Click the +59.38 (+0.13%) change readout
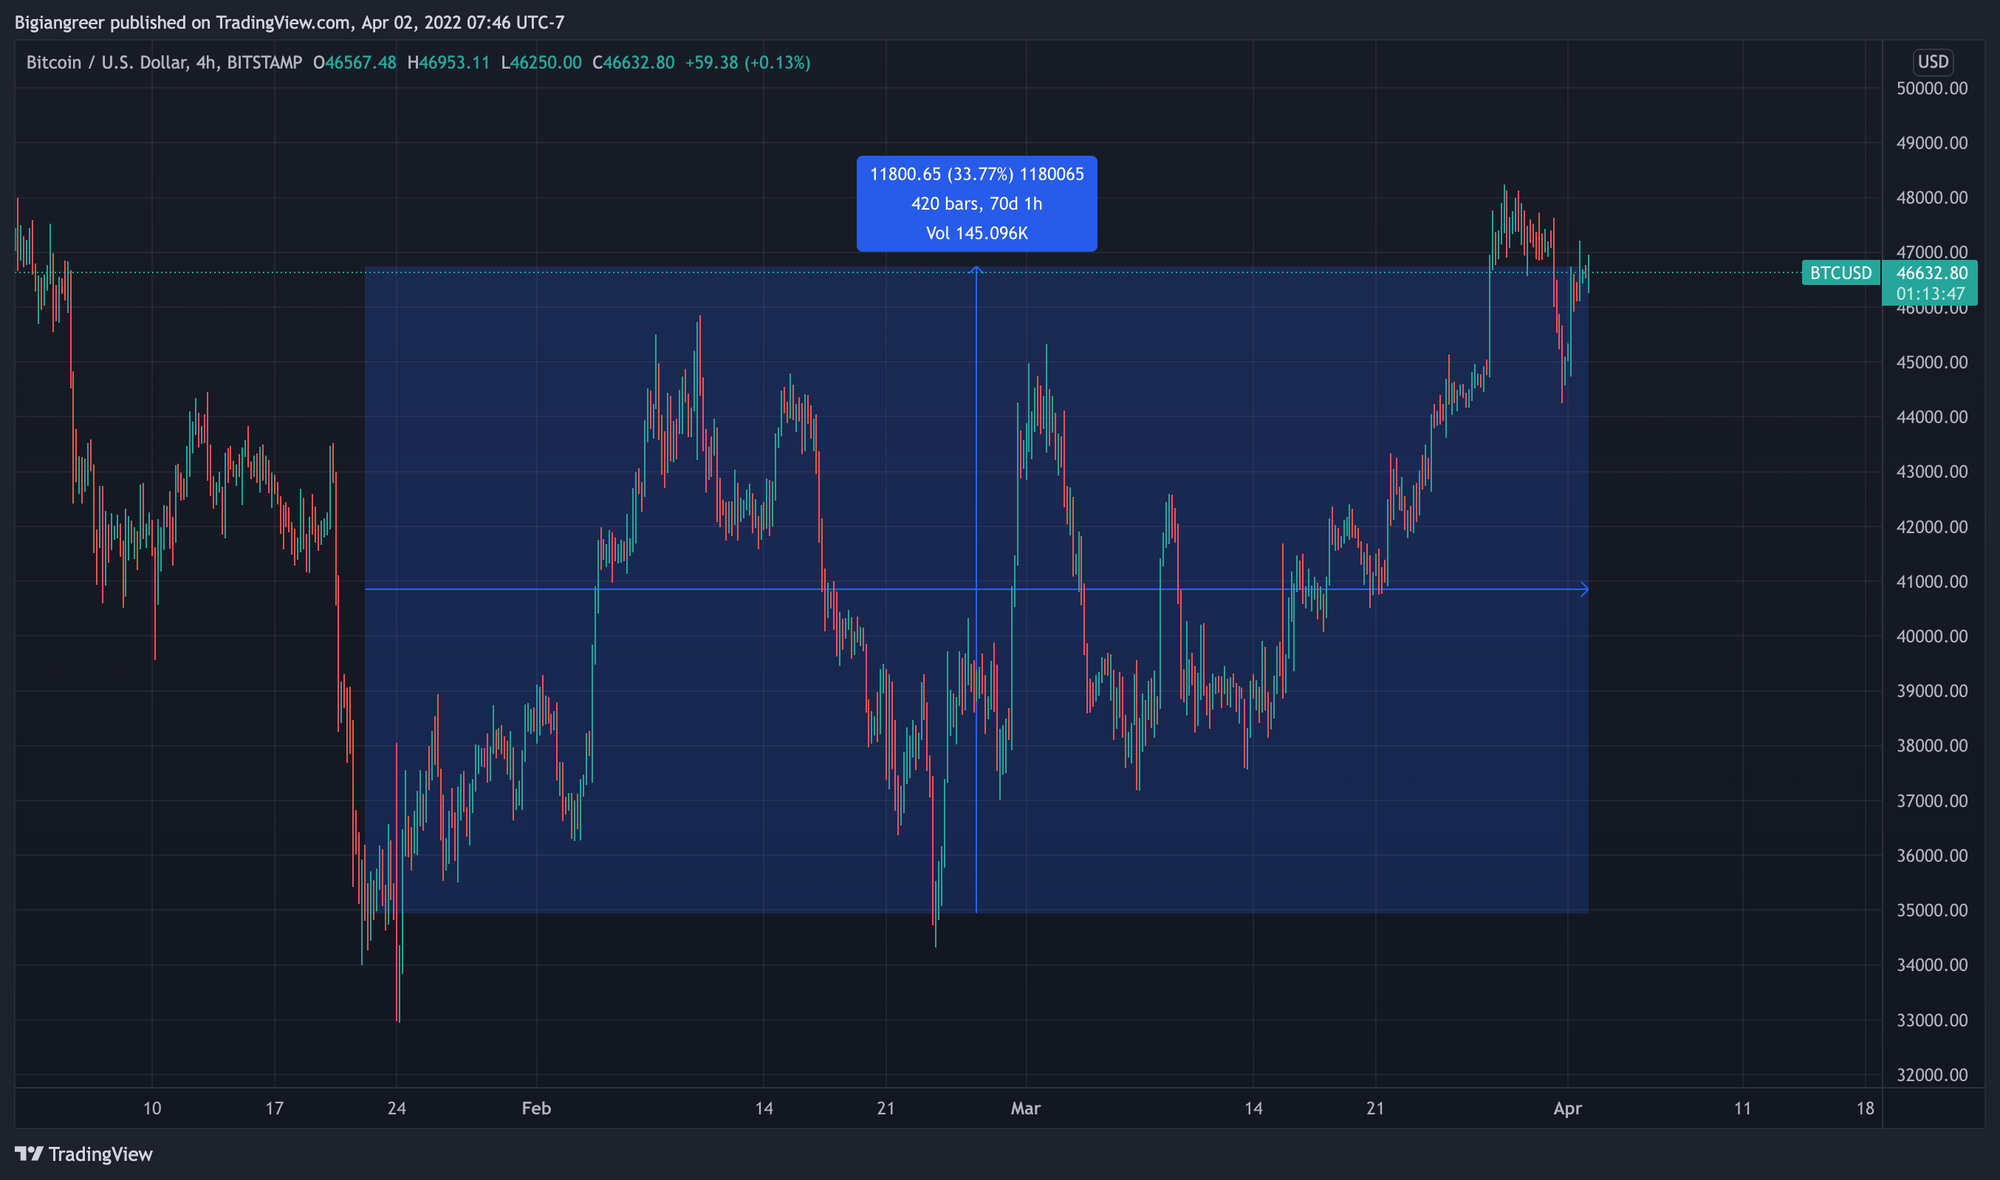 point(747,62)
